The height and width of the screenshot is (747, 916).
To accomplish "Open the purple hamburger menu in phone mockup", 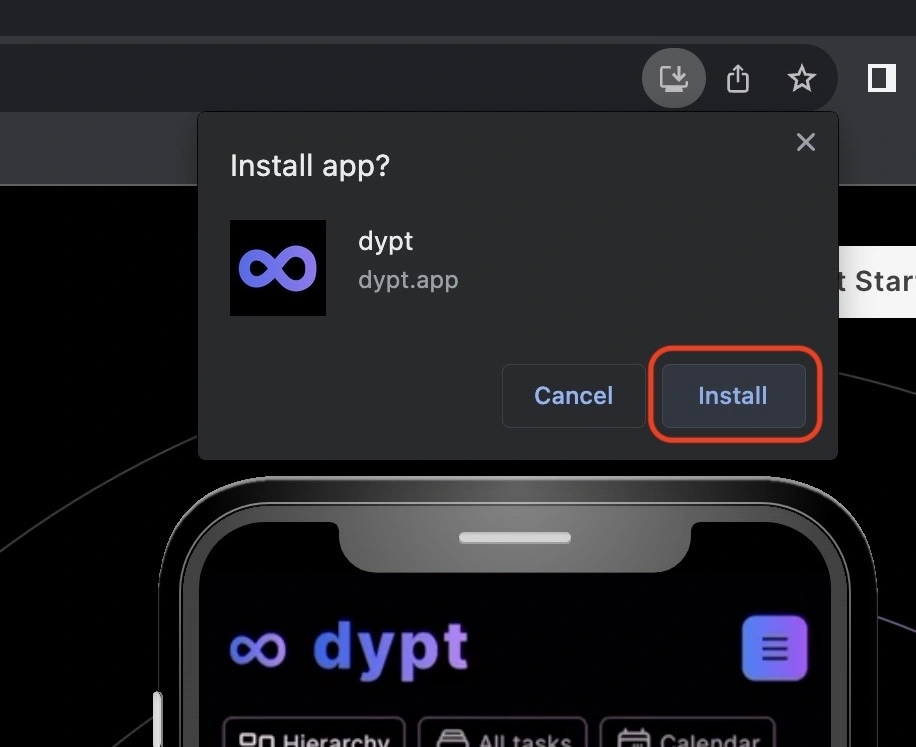I will coord(774,648).
